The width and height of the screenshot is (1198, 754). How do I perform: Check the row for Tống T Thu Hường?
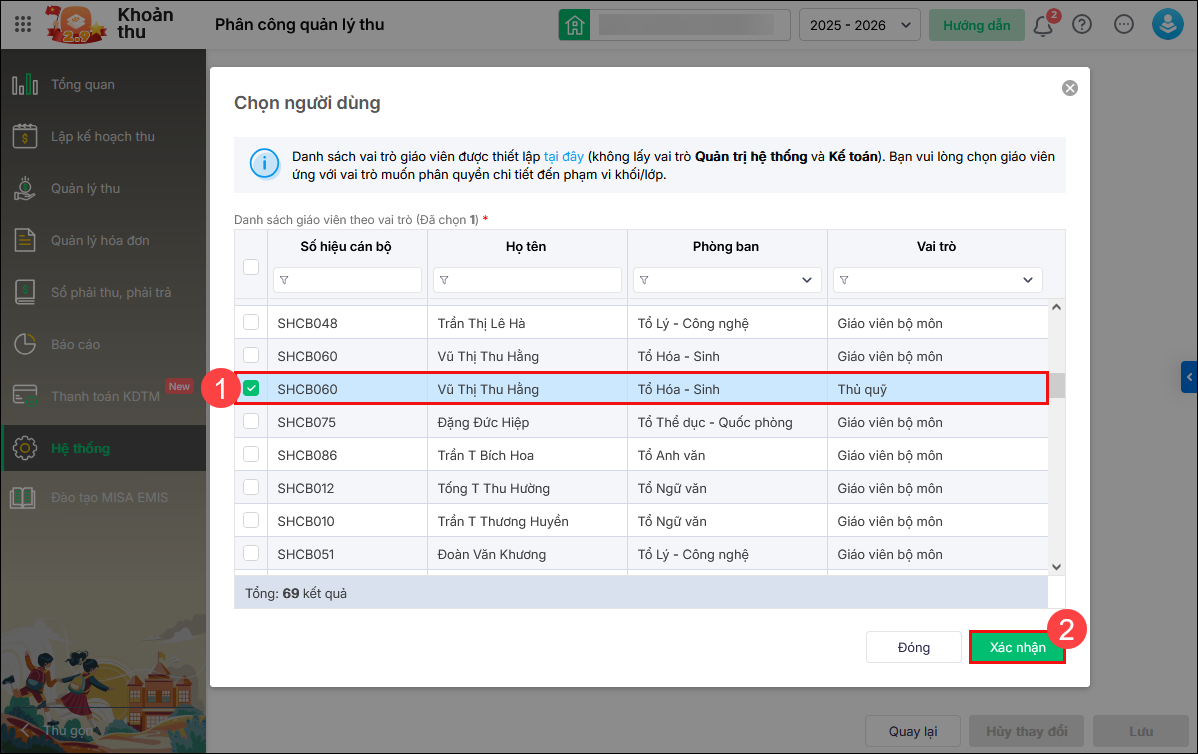[x=251, y=487]
